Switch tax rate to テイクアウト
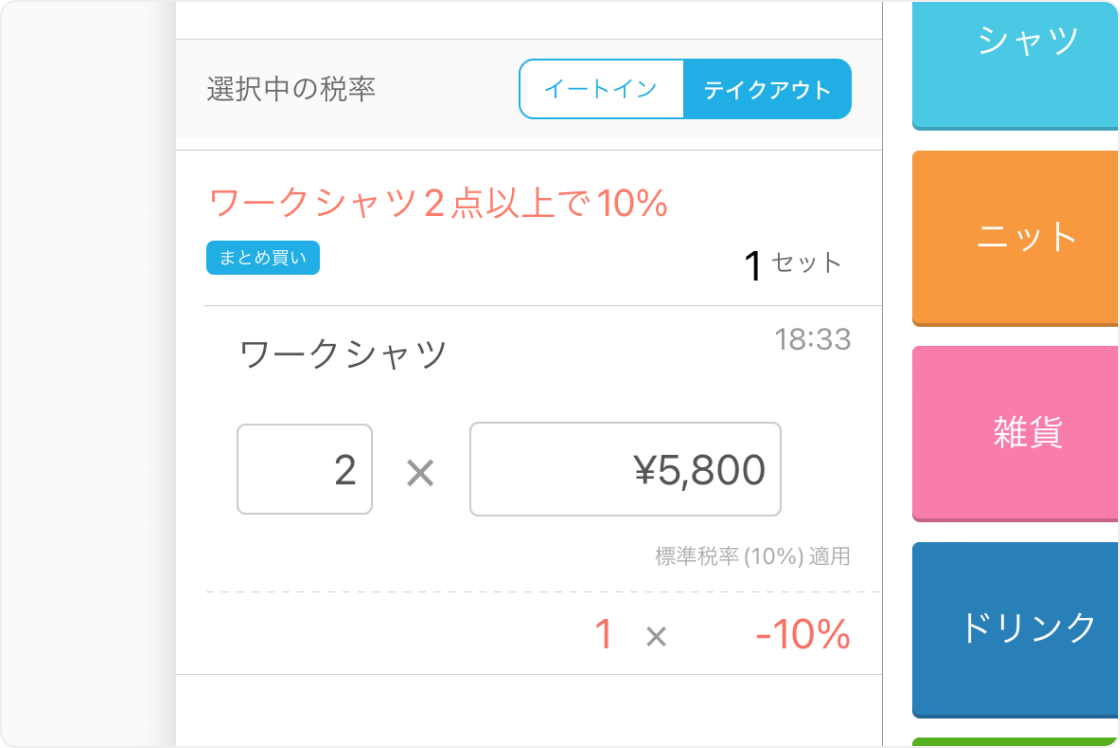This screenshot has width=1120, height=748. 767,89
